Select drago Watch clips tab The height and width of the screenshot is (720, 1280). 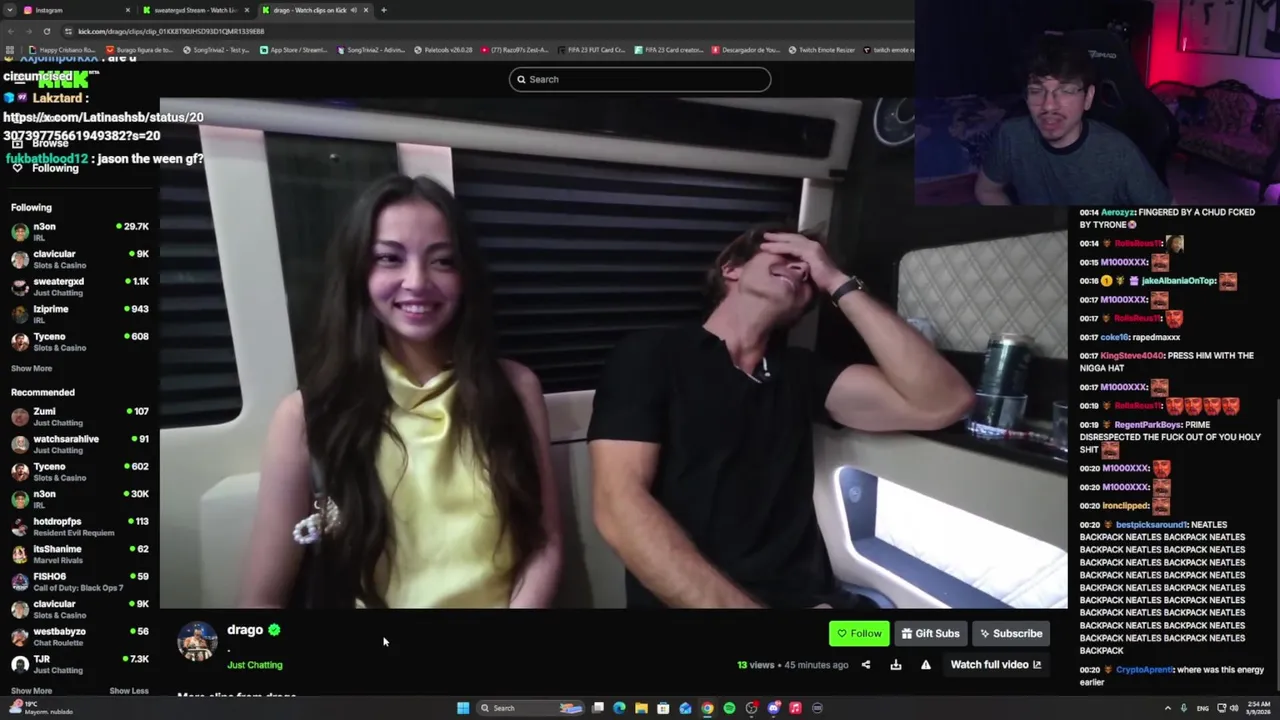tap(315, 10)
